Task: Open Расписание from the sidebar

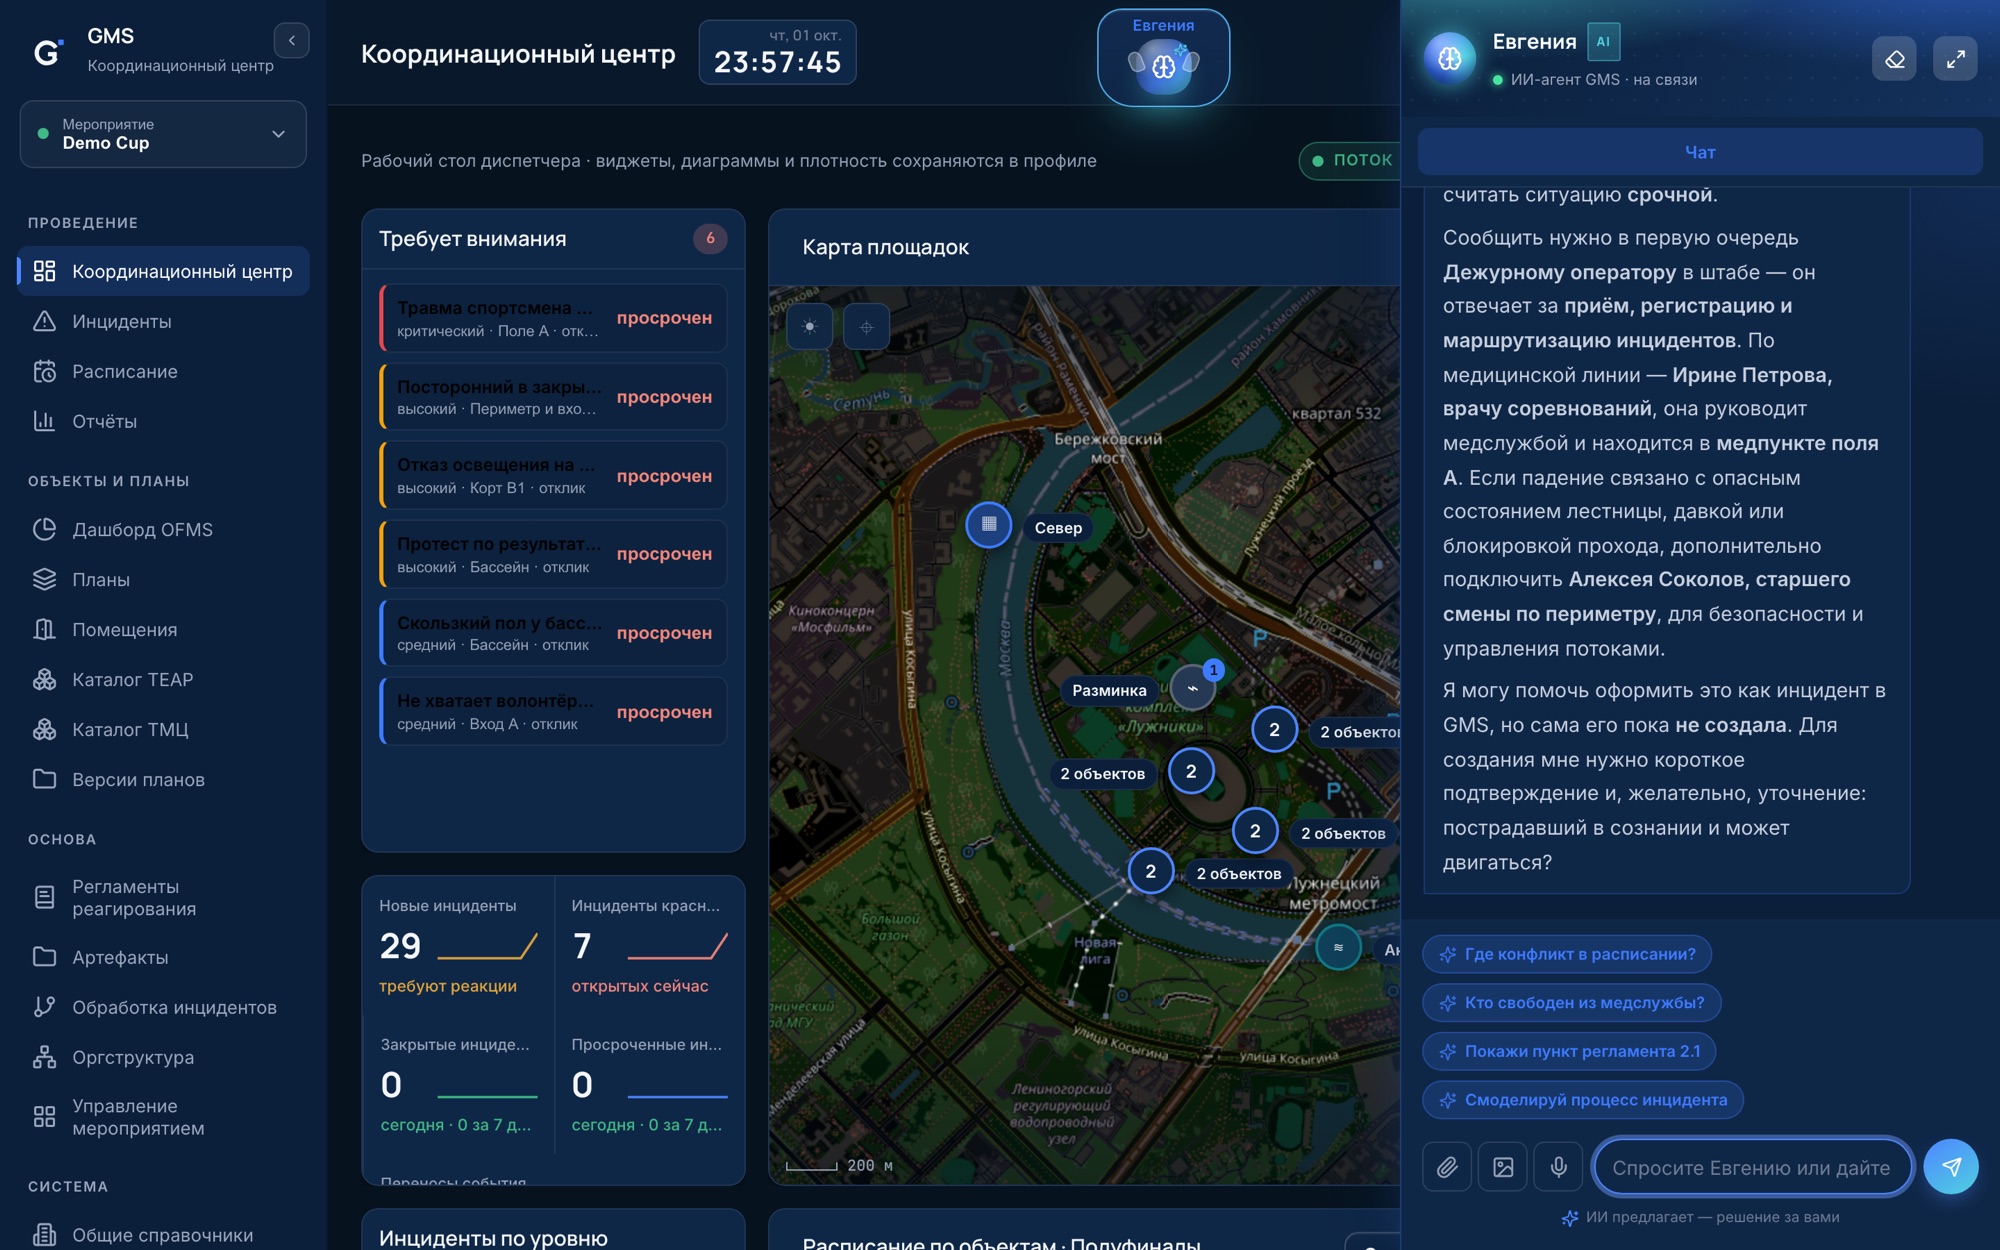Action: (x=163, y=371)
